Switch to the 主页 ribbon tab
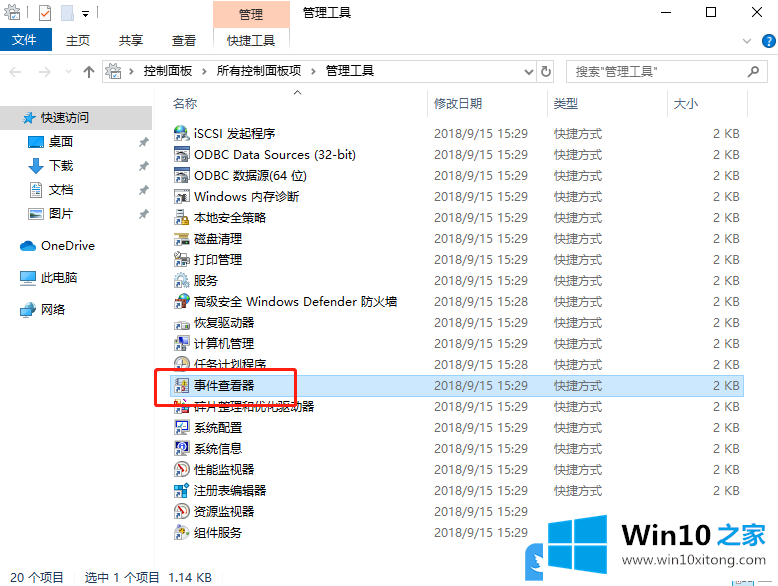778x586 pixels. [78, 40]
